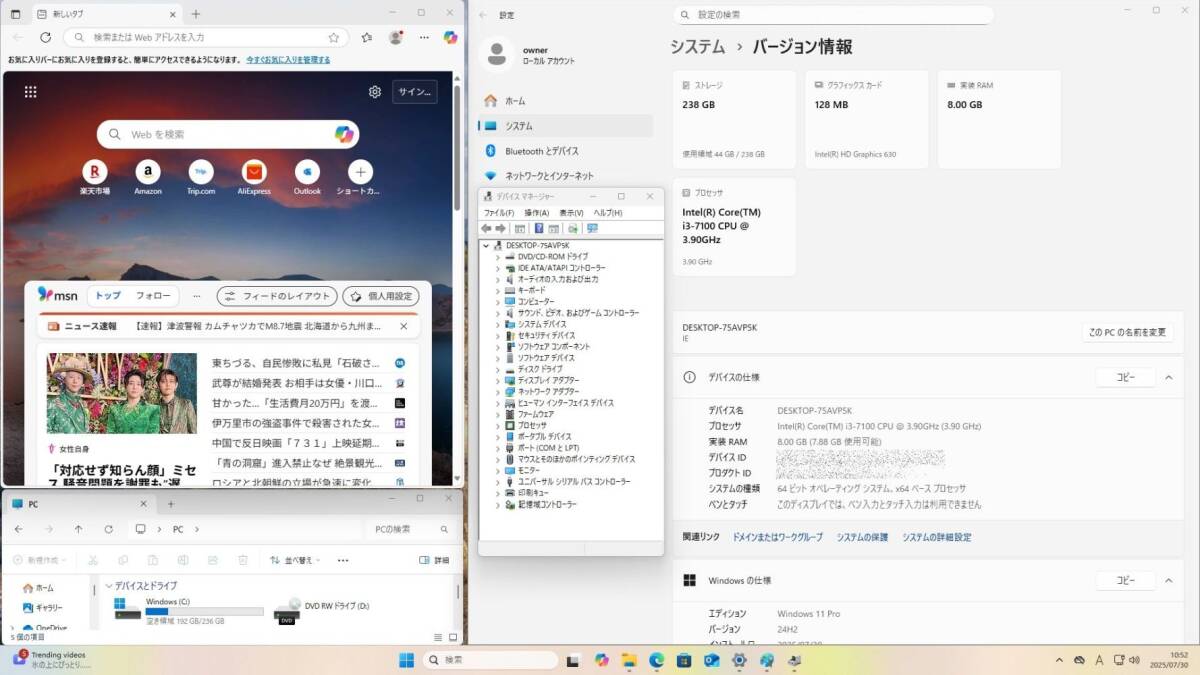The width and height of the screenshot is (1200, 675).
Task: Open 並べ替え sort dropdown in Explorer
Action: (297, 560)
